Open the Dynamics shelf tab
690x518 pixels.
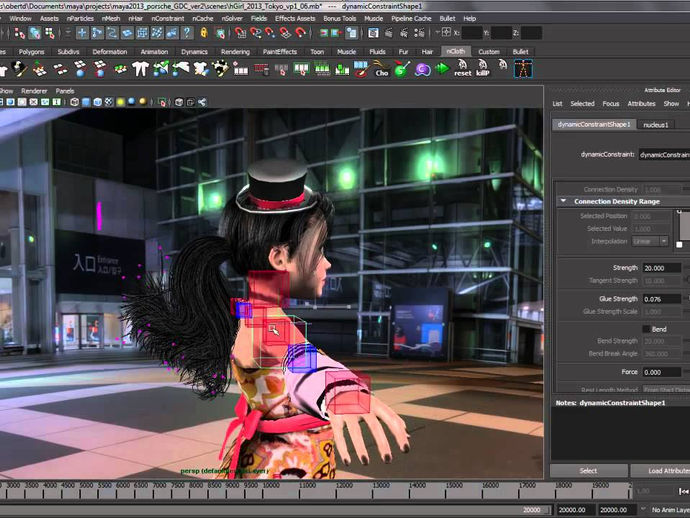click(x=194, y=51)
